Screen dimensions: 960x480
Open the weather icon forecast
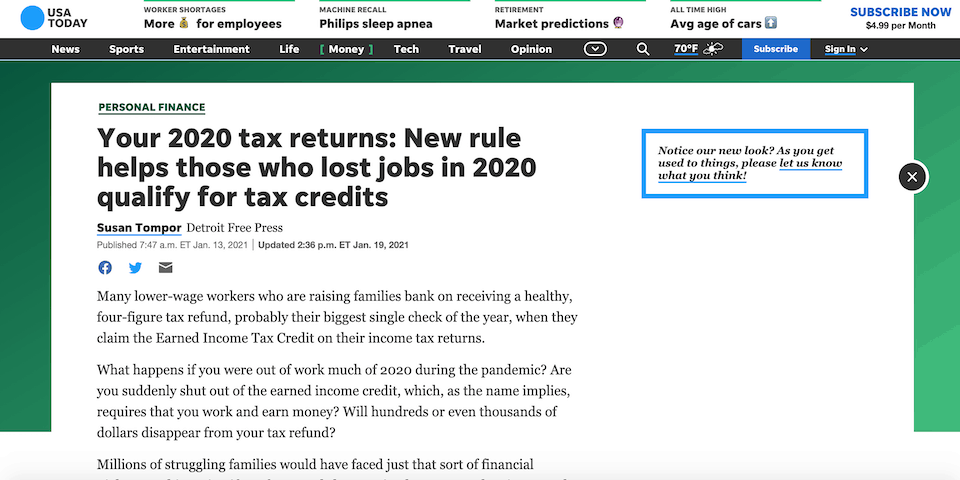713,49
